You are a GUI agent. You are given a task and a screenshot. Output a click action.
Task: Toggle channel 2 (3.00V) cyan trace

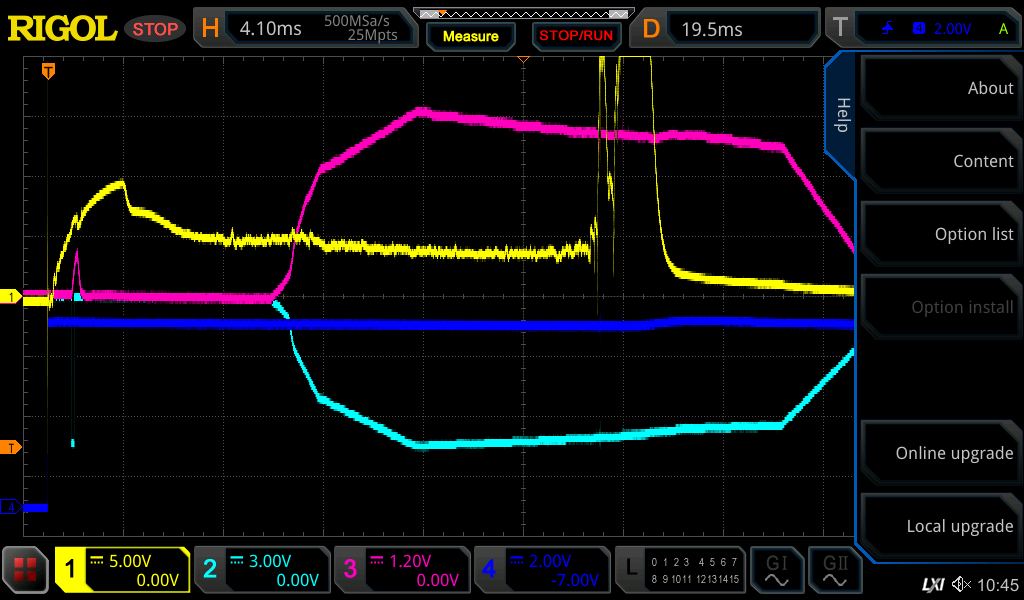[261, 571]
